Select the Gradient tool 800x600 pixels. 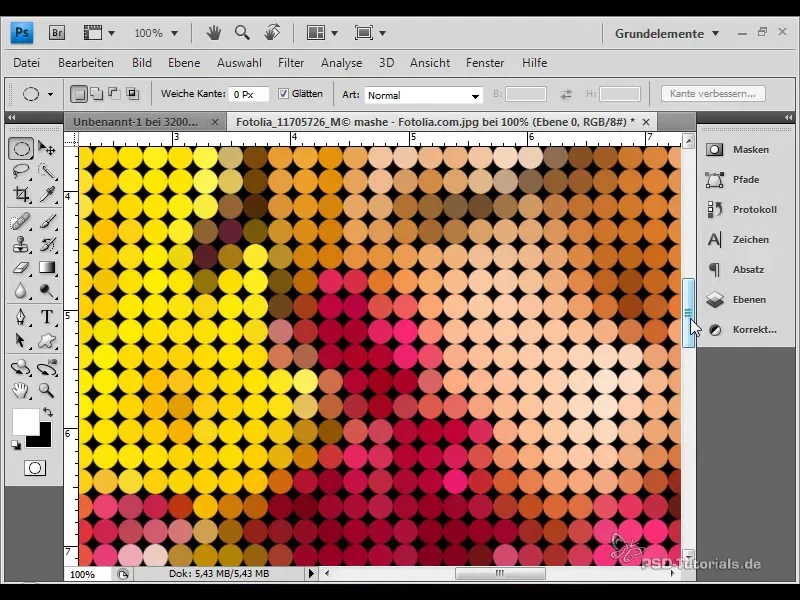click(x=47, y=267)
